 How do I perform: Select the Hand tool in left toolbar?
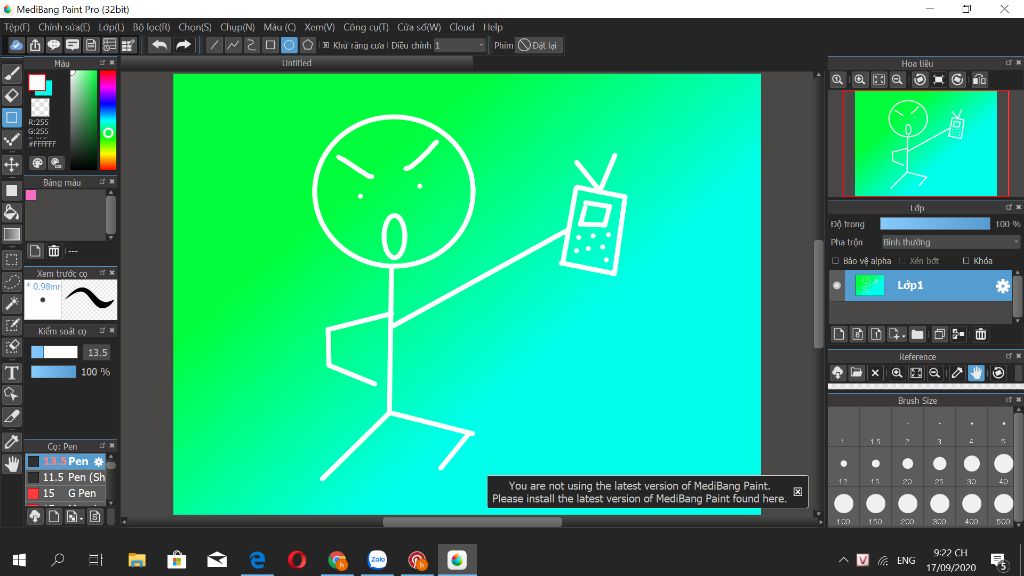pos(12,464)
